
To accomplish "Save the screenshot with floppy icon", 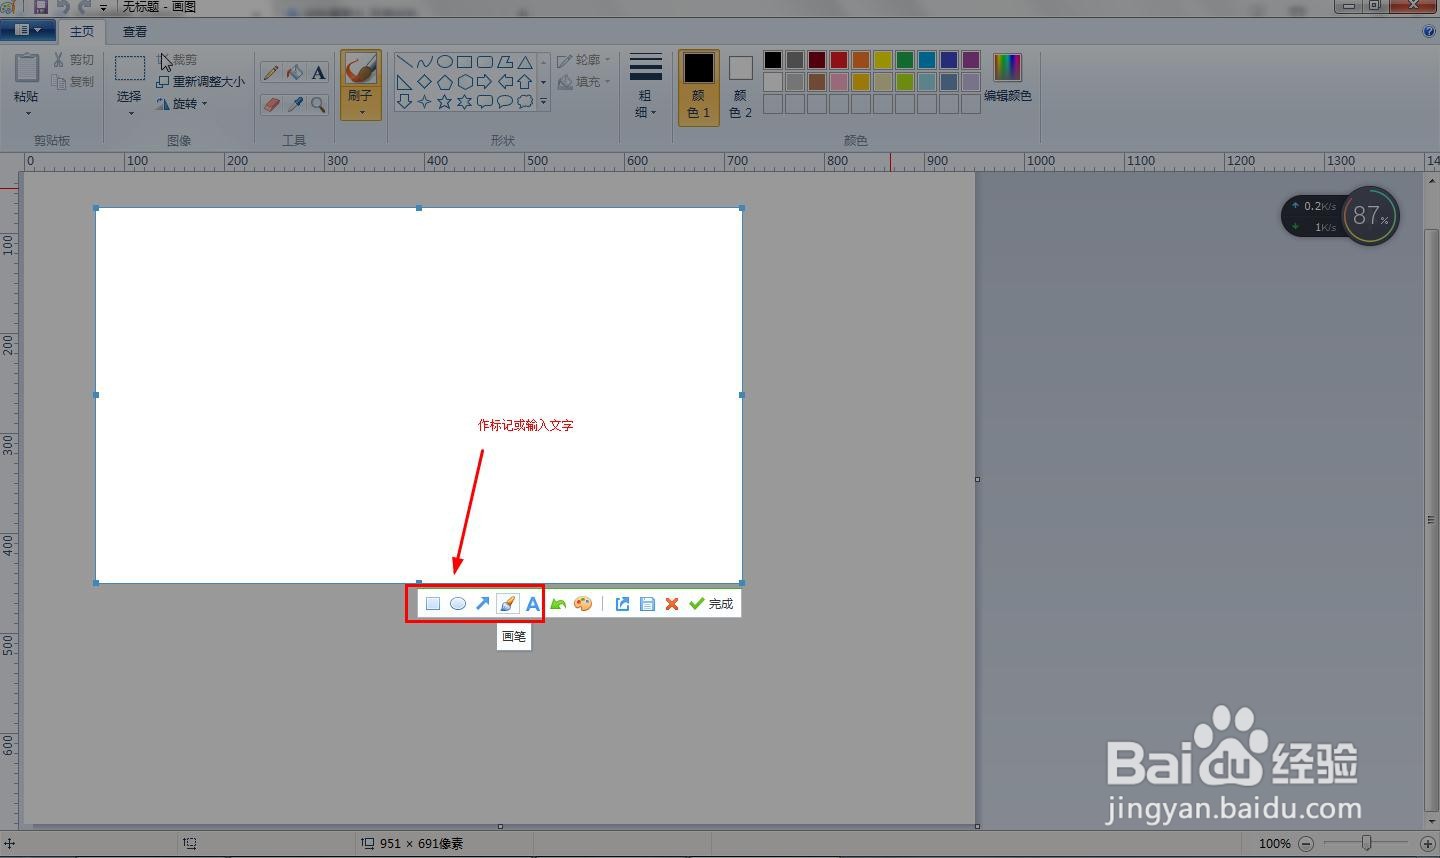I will (647, 604).
